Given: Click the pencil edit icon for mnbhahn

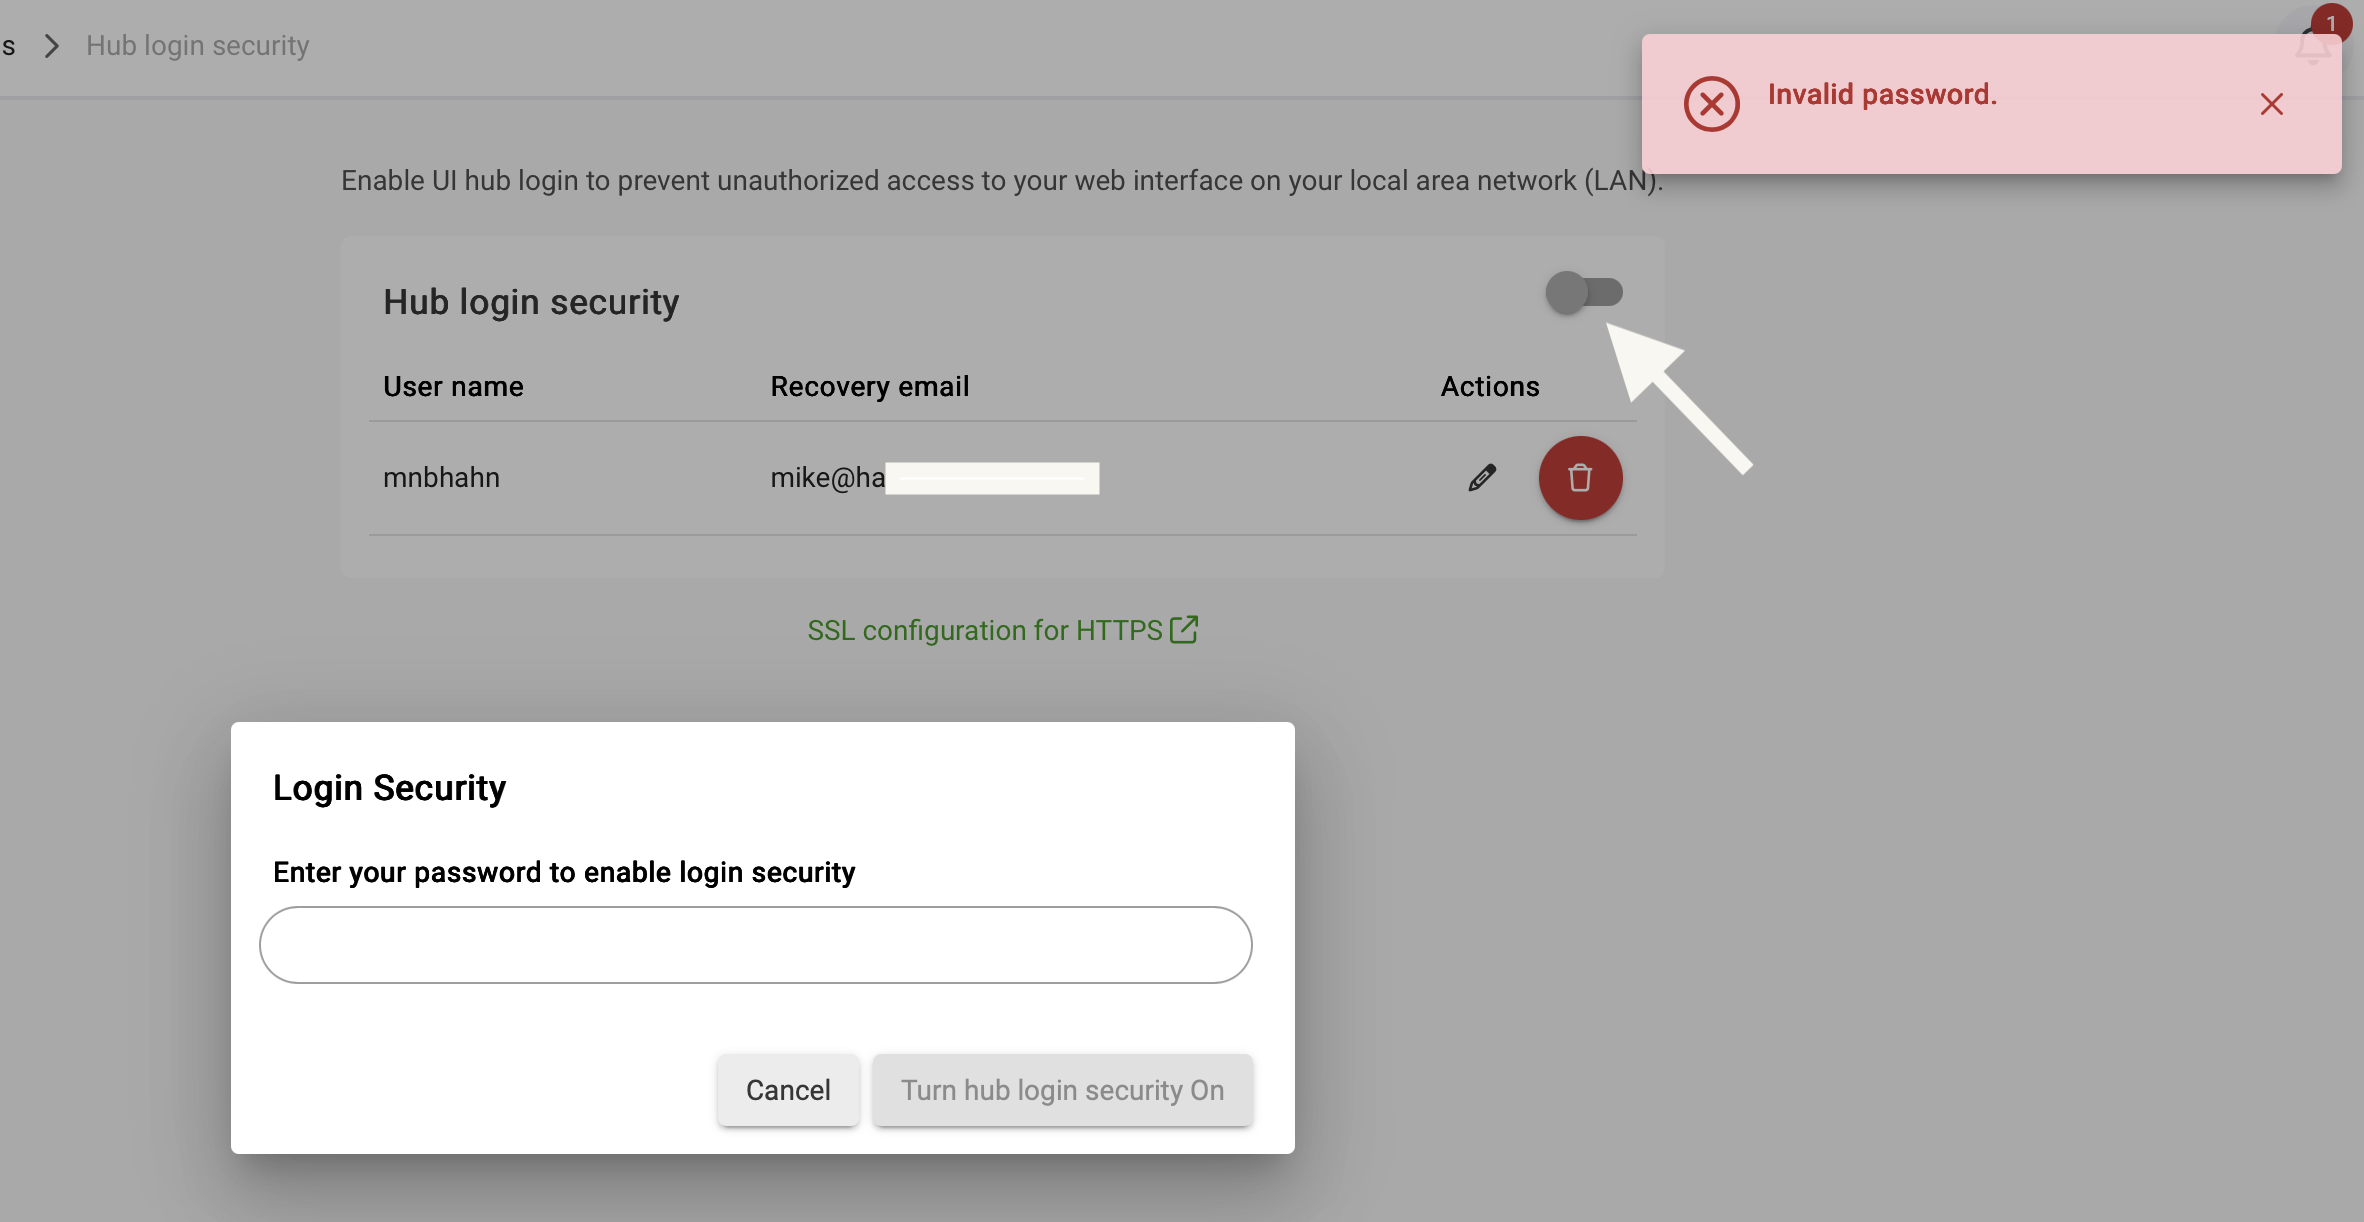Looking at the screenshot, I should click(x=1482, y=478).
